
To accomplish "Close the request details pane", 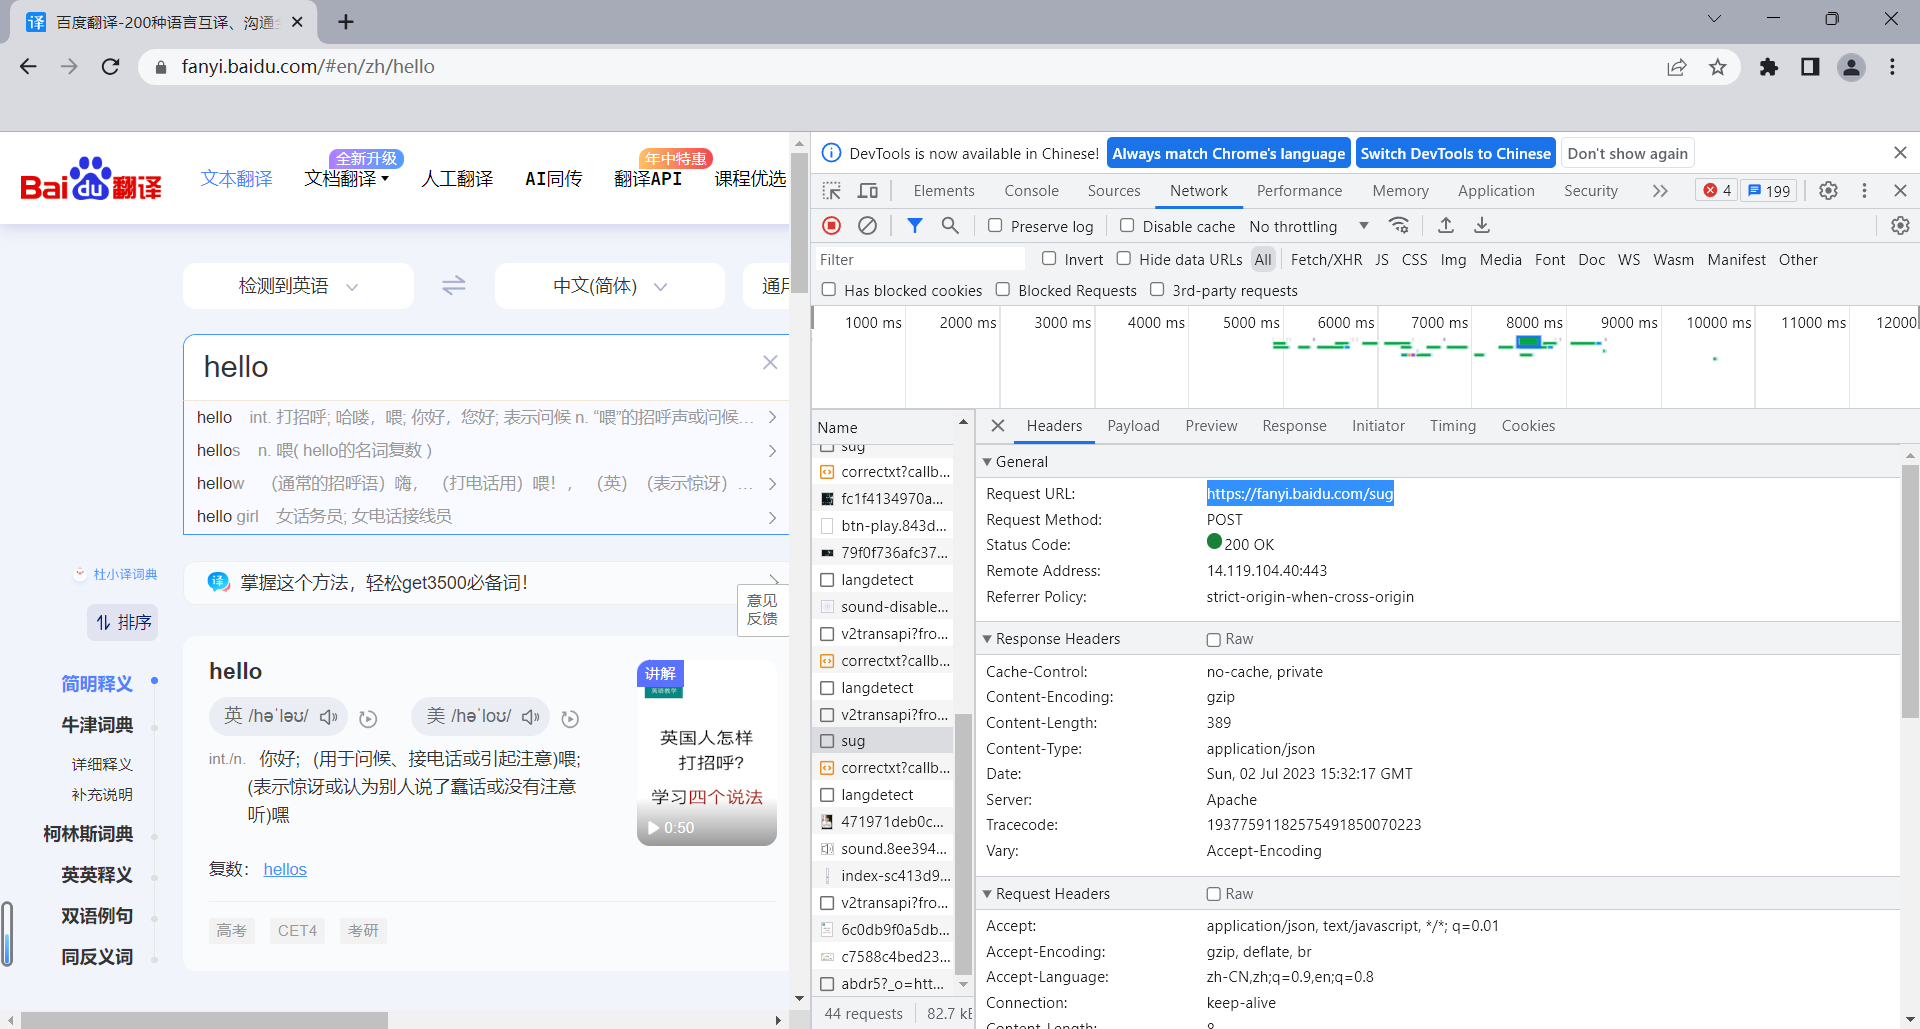I will 997,426.
